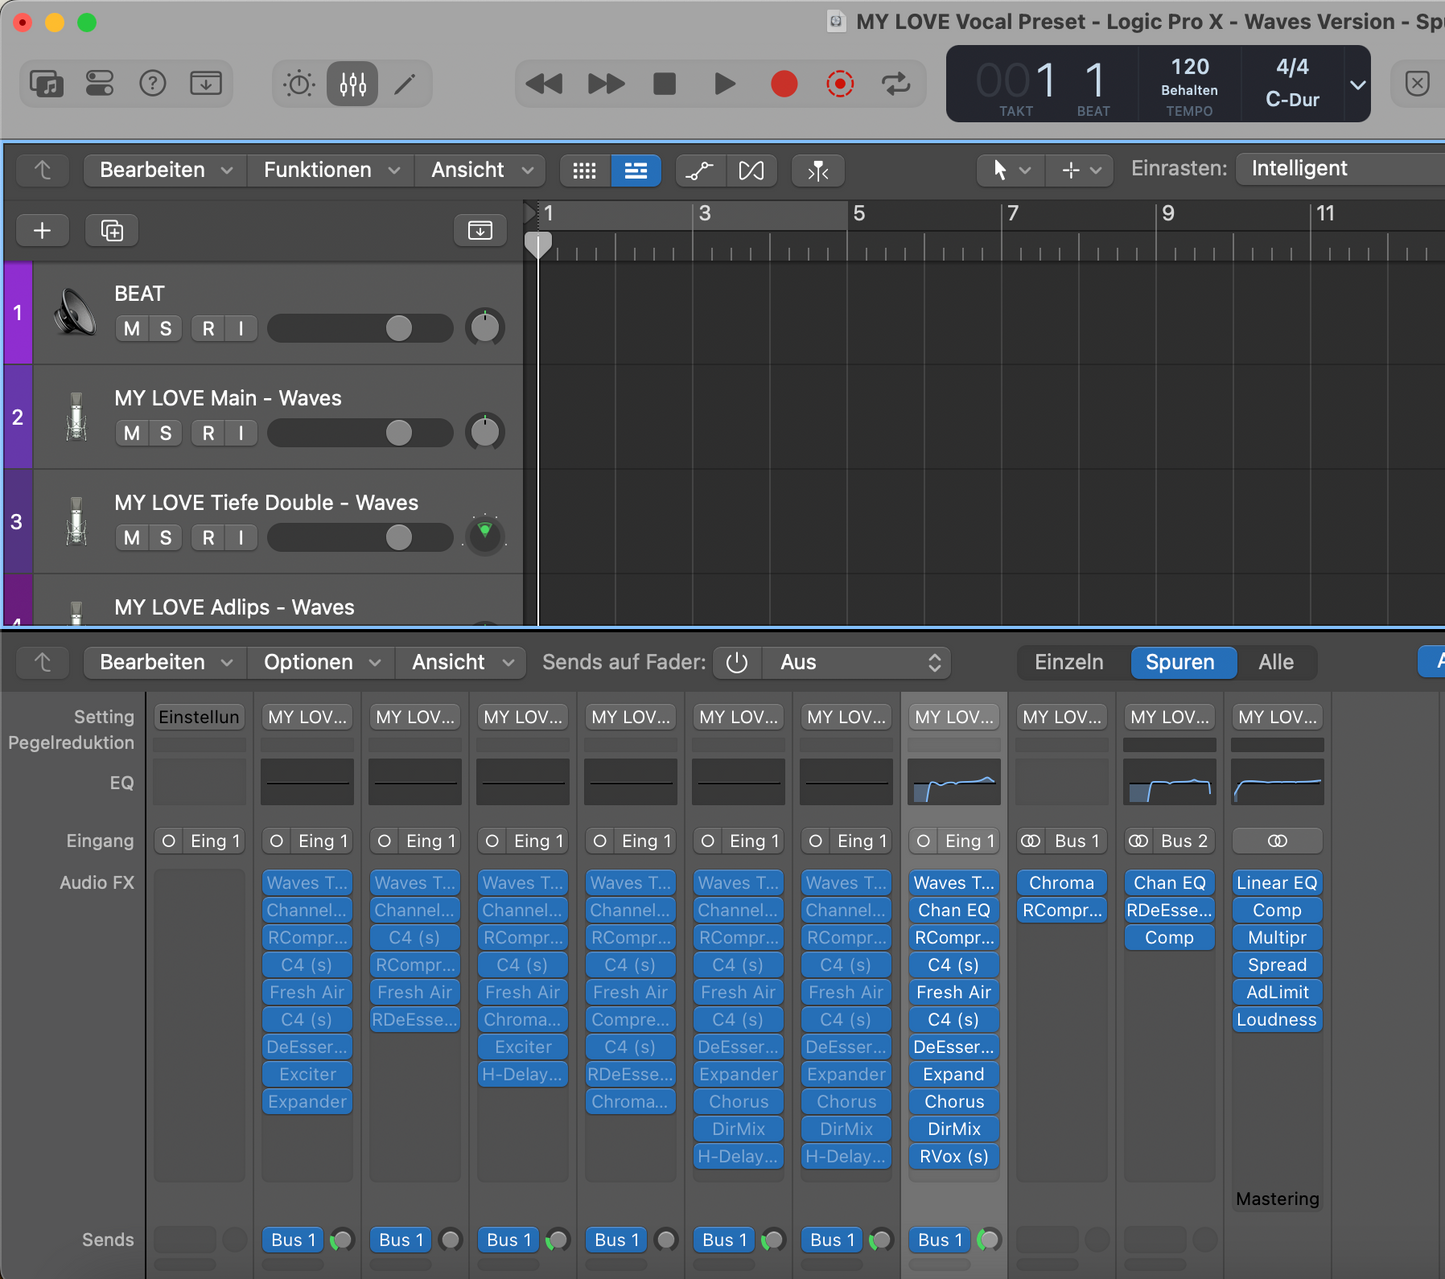Toggle the Mixer button in control bar
1445x1279 pixels.
[x=353, y=84]
